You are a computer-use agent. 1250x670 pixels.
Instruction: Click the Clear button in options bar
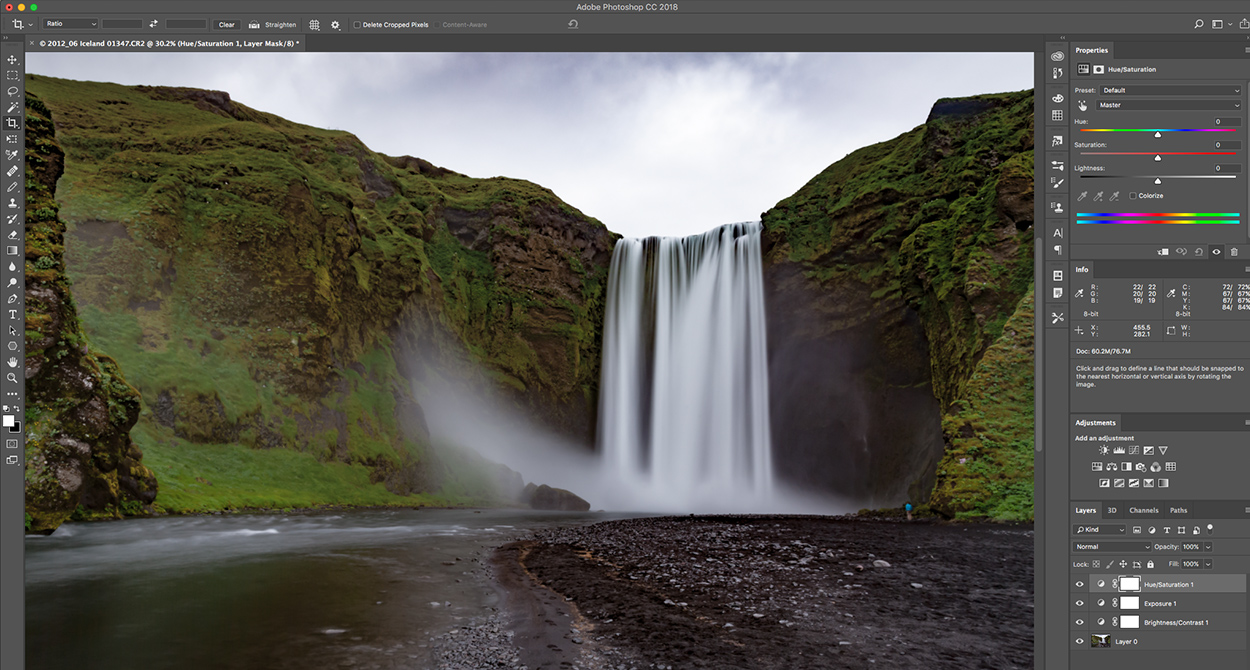(227, 24)
